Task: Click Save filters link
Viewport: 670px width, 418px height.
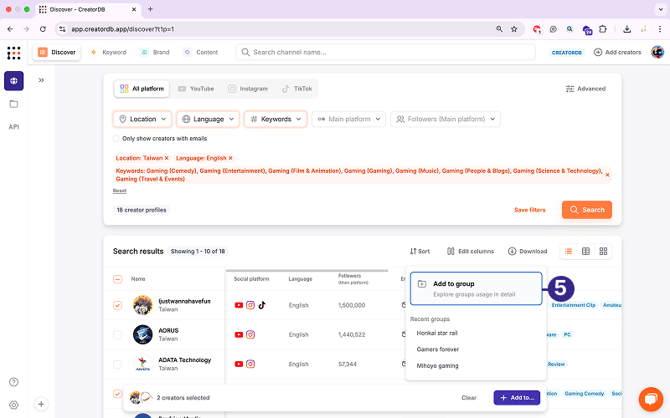Action: coord(530,210)
